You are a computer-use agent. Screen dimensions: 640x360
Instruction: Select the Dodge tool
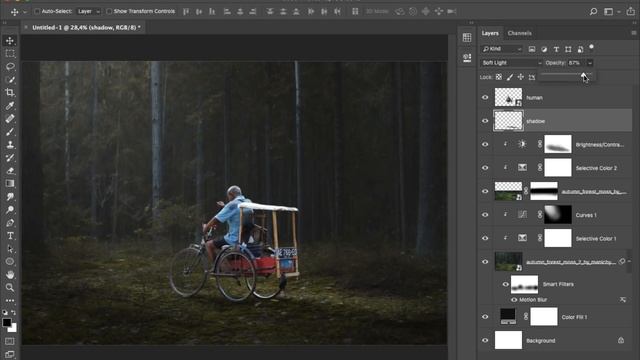point(10,210)
